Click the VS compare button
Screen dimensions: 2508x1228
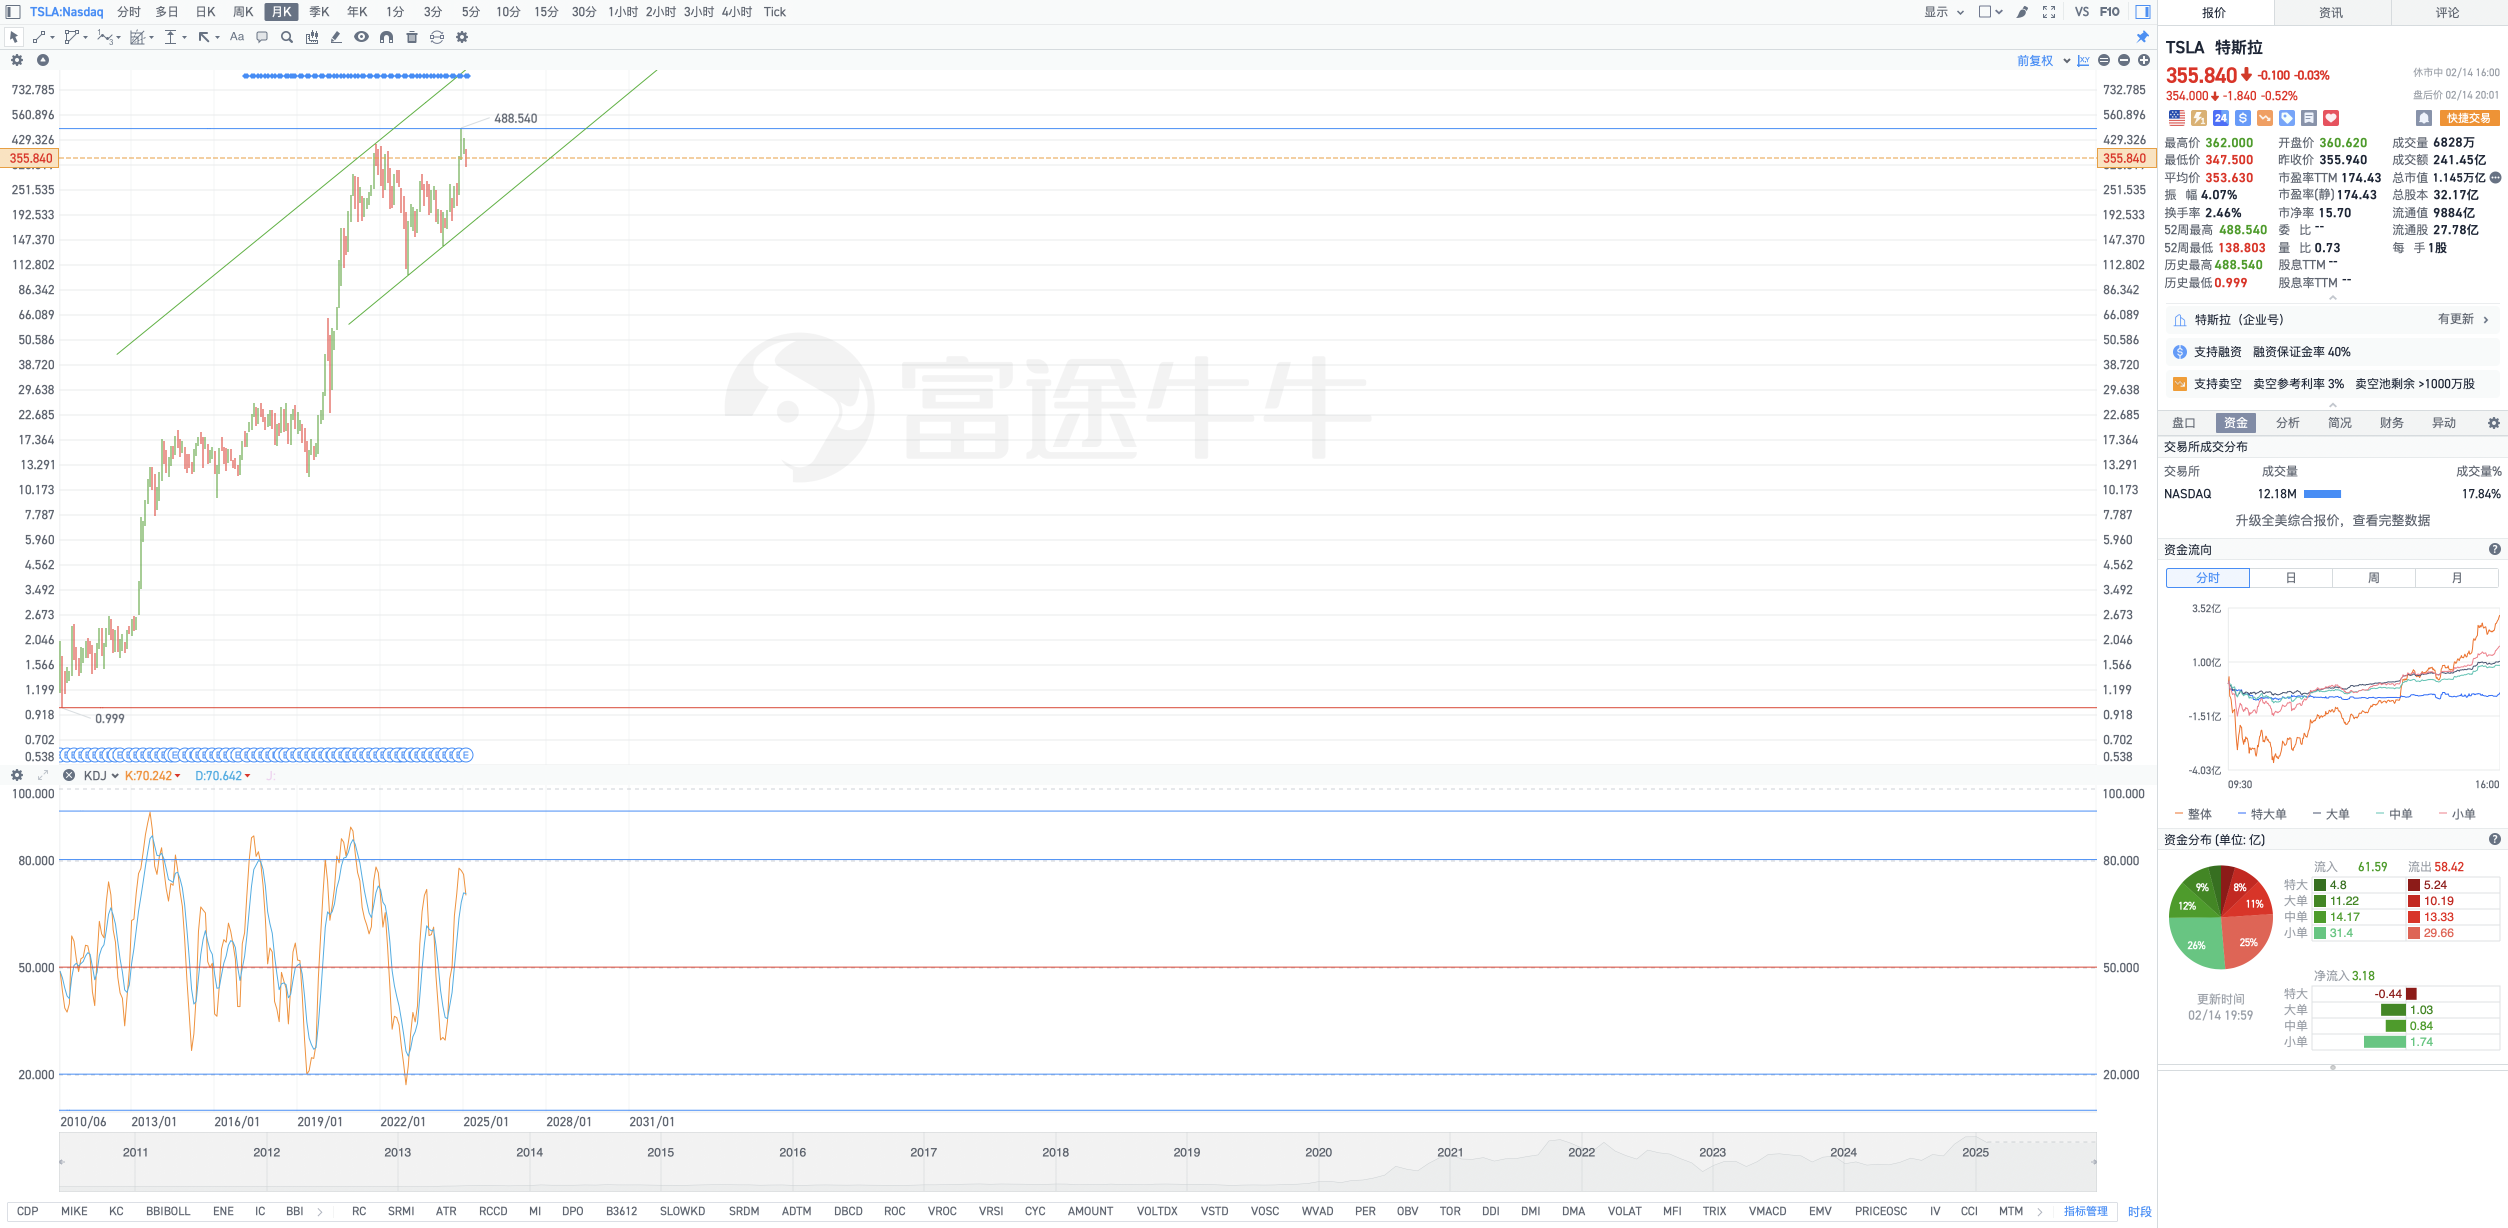pos(2082,12)
